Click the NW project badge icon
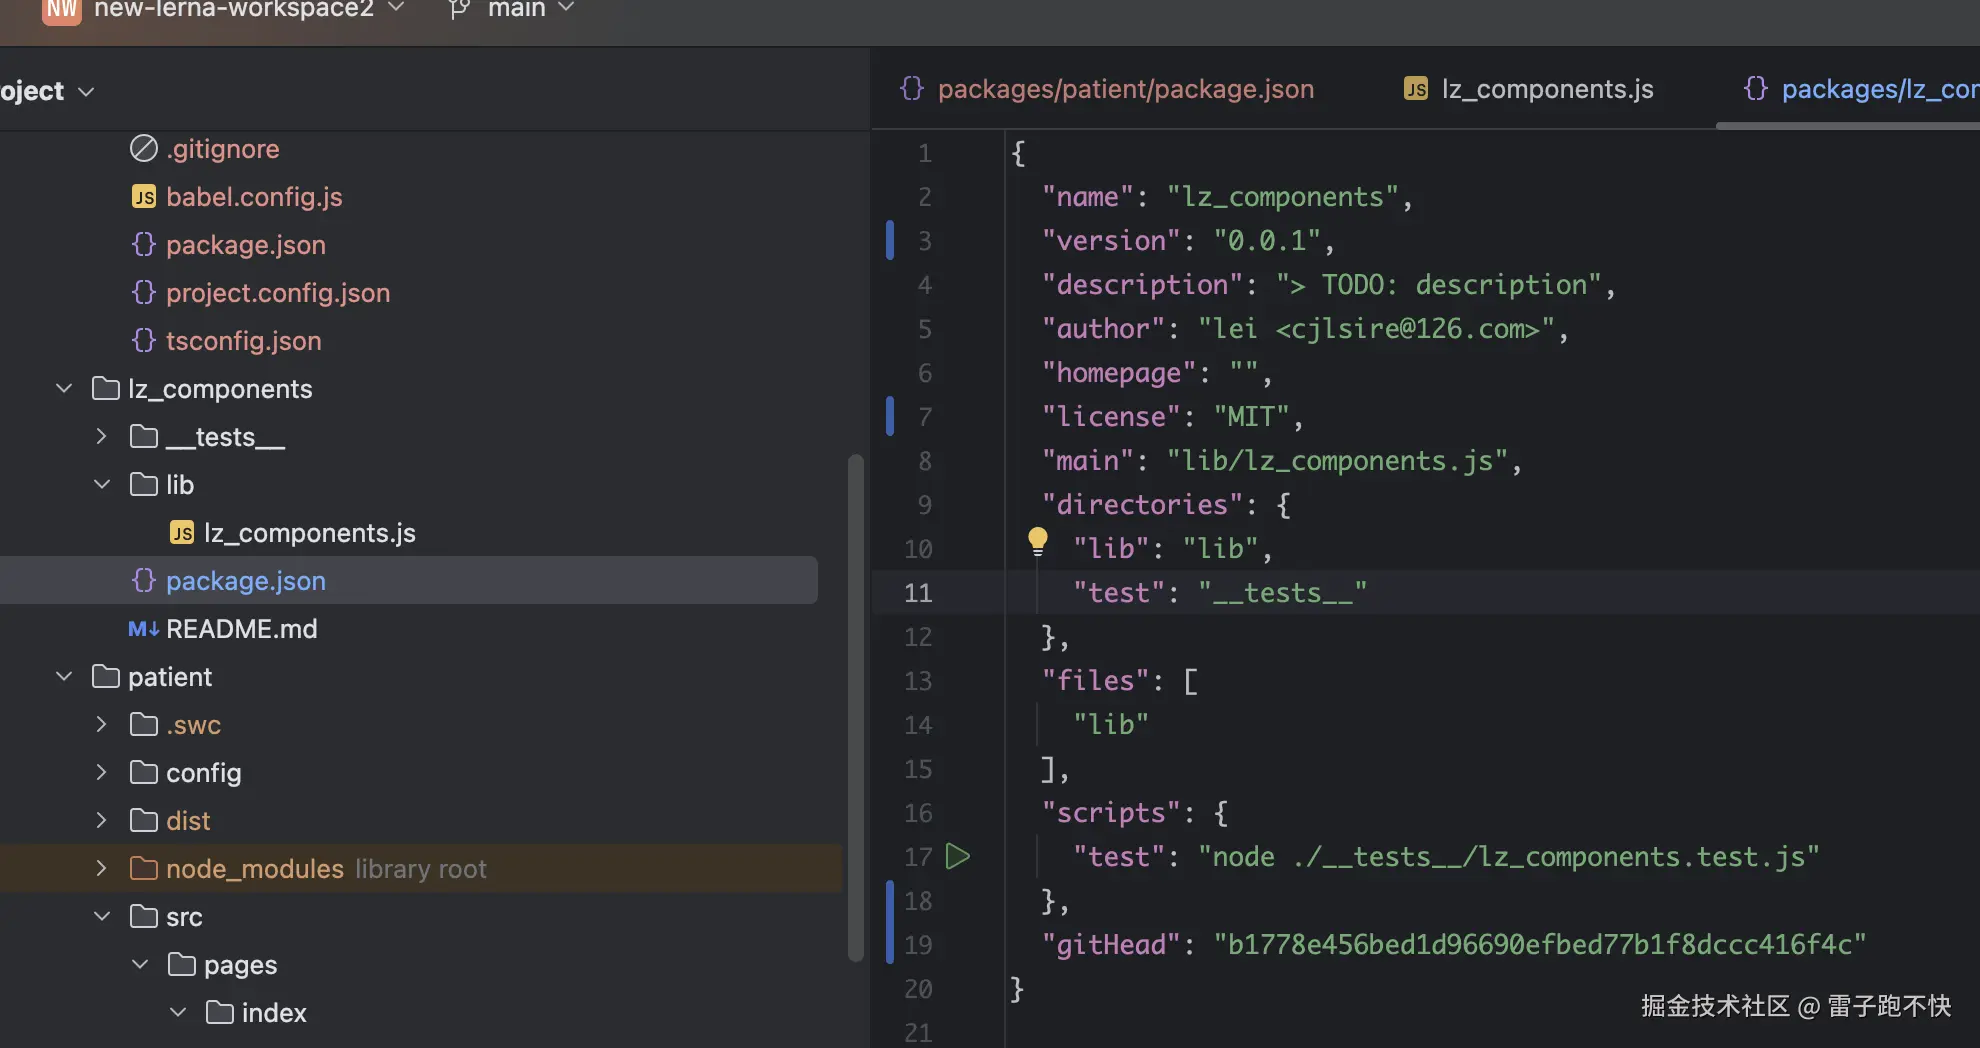1980x1048 pixels. [62, 10]
